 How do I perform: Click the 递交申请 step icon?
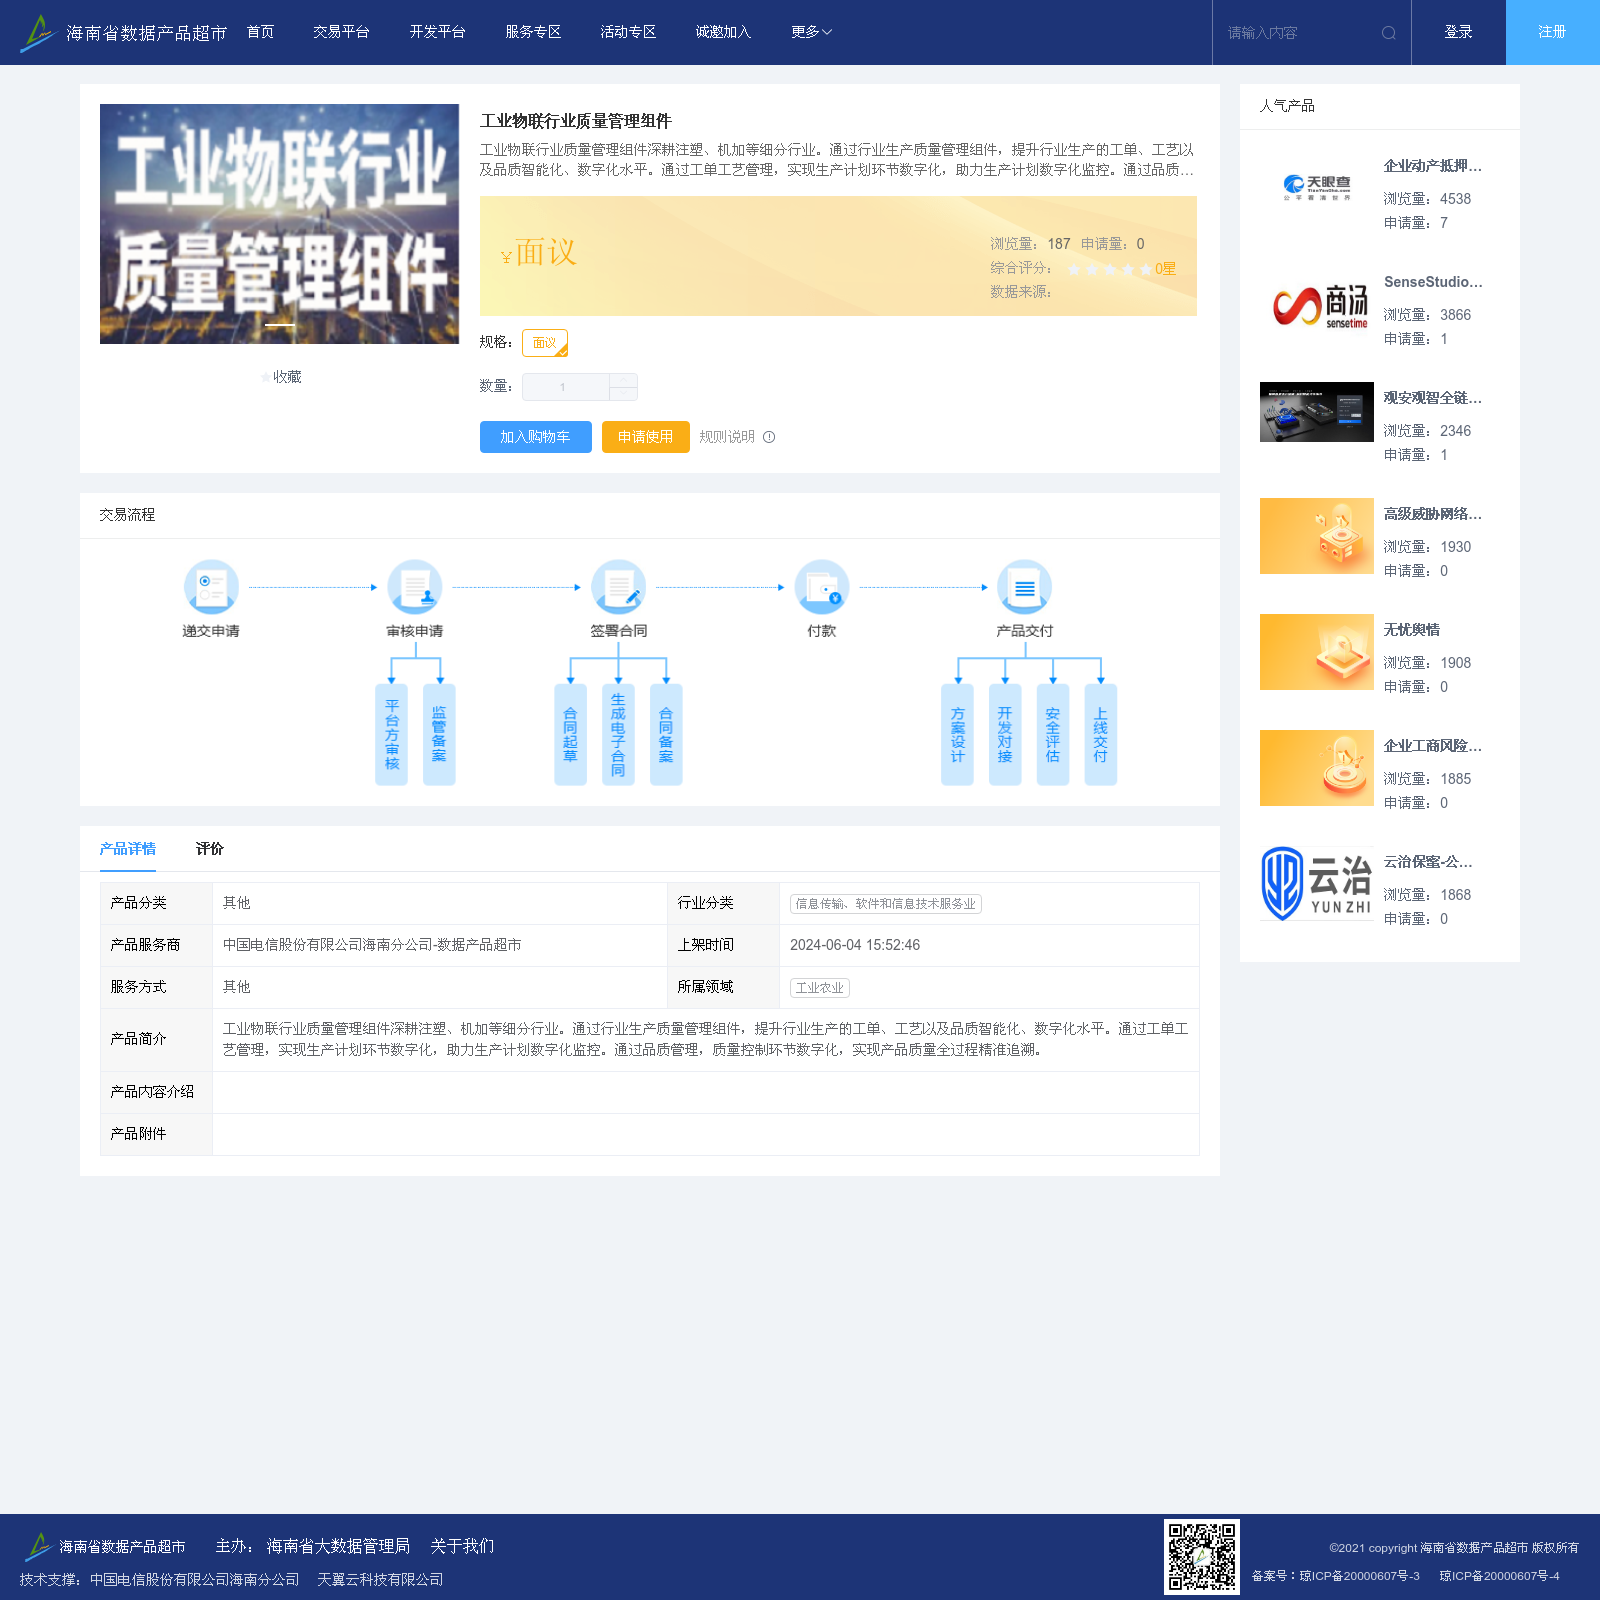coord(211,587)
